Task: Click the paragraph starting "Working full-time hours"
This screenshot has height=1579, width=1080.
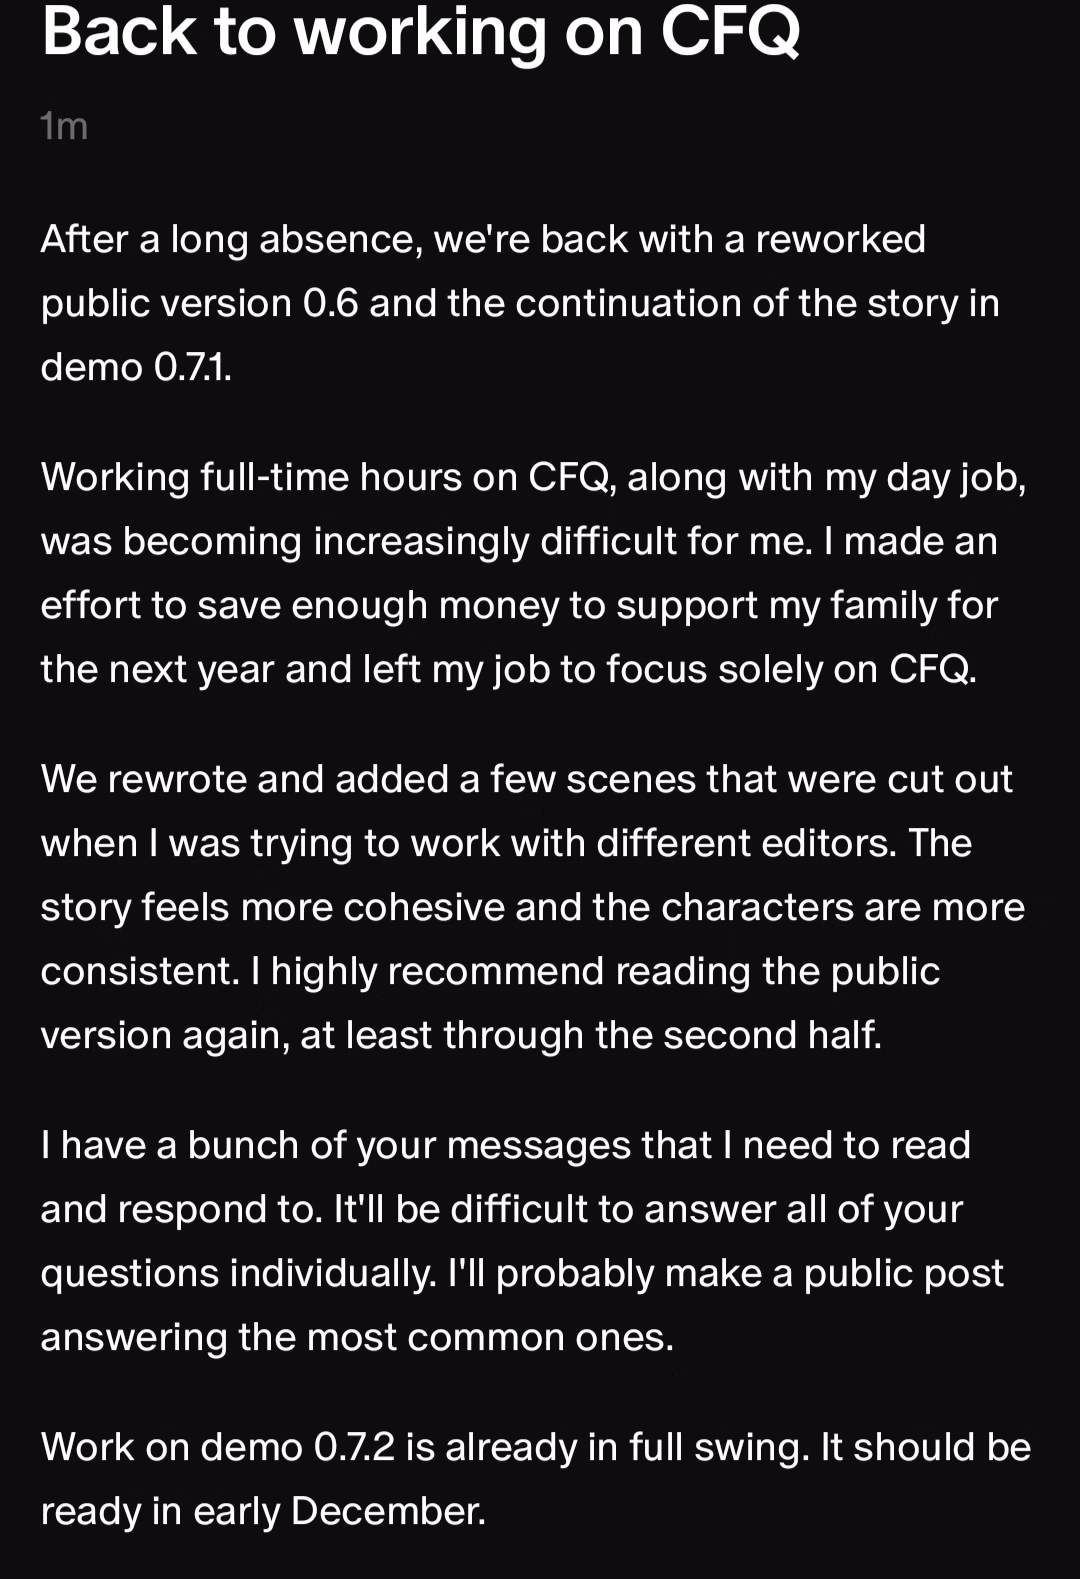Action: coord(533,573)
